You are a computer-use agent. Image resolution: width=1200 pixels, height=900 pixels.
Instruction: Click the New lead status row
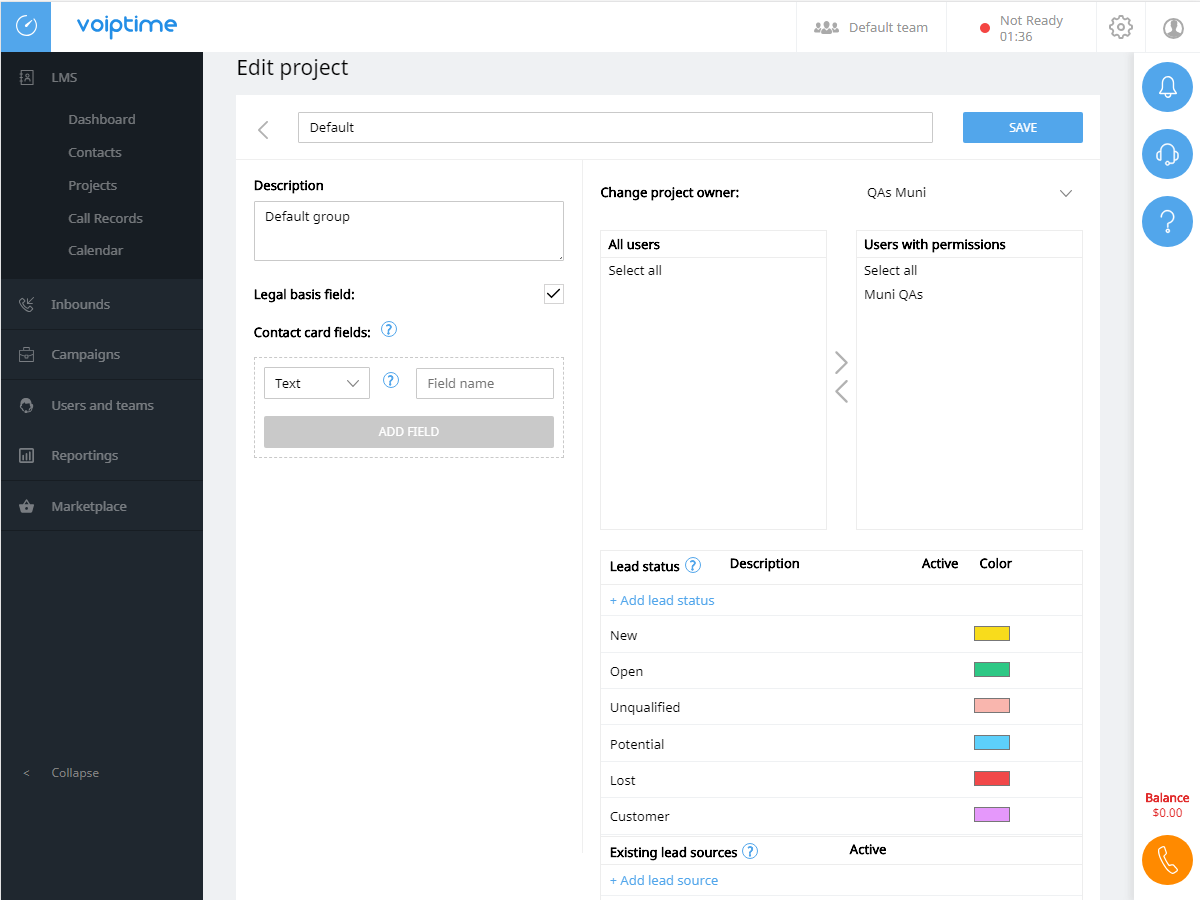pos(841,634)
